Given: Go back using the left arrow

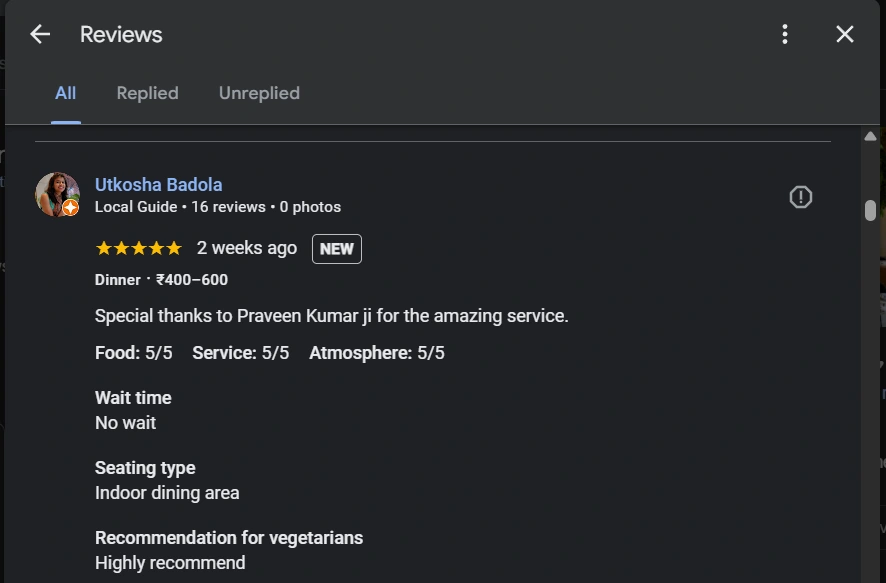Looking at the screenshot, I should coord(40,34).
